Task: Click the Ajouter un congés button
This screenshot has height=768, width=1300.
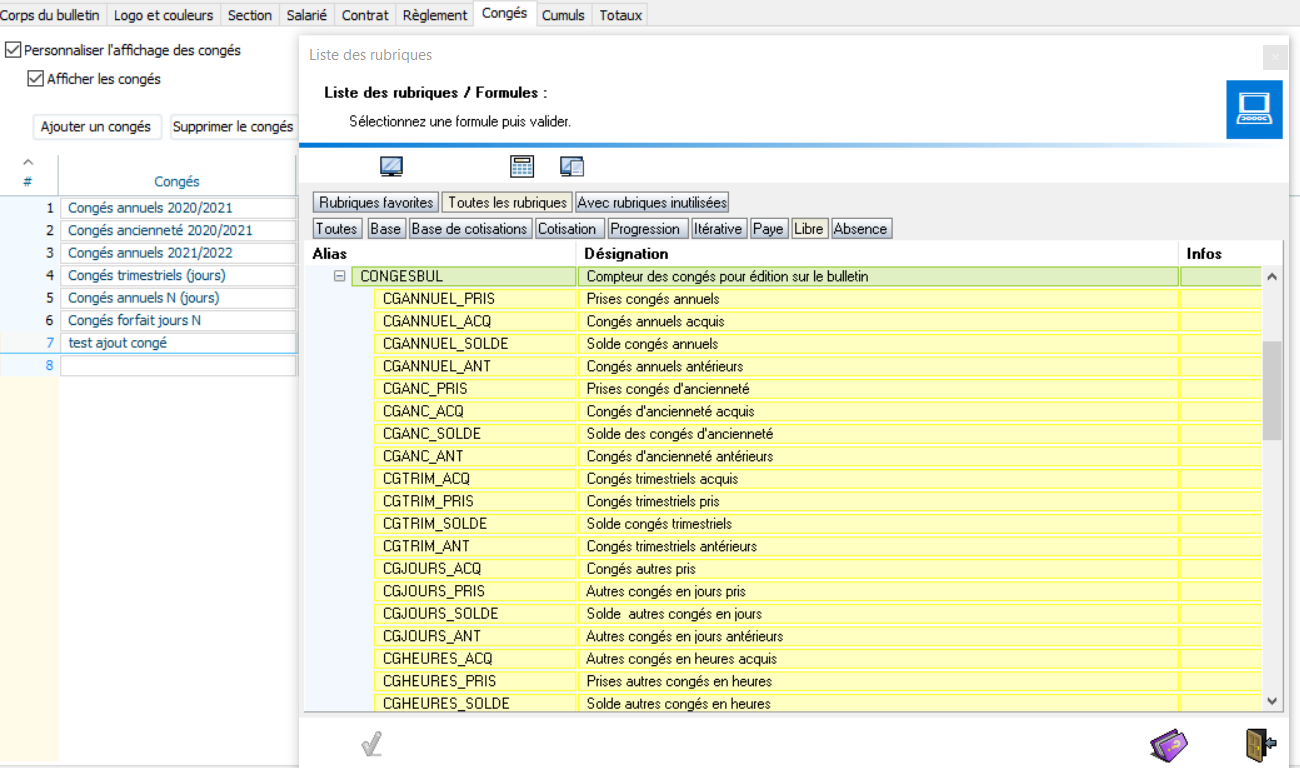Action: pos(96,127)
